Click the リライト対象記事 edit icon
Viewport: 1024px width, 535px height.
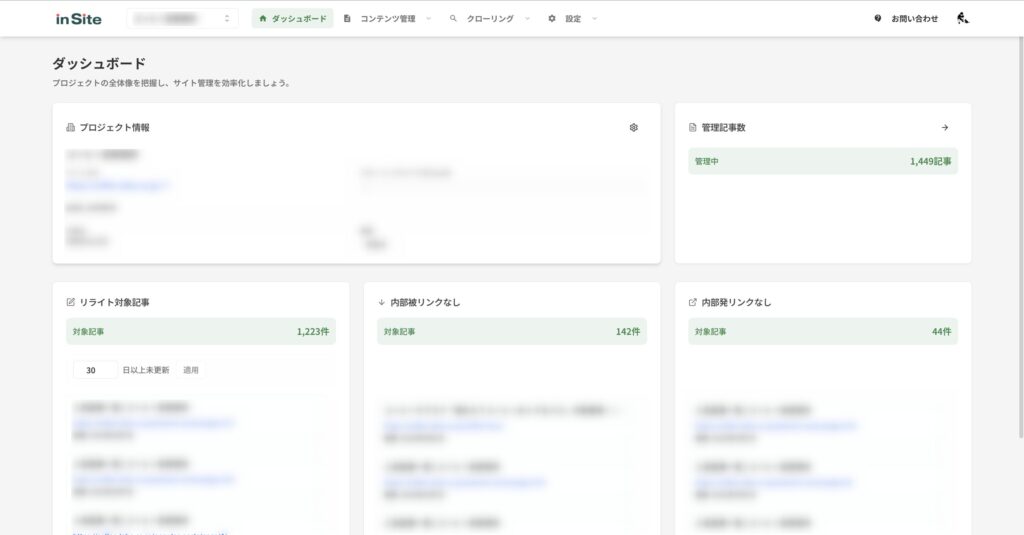coord(71,302)
